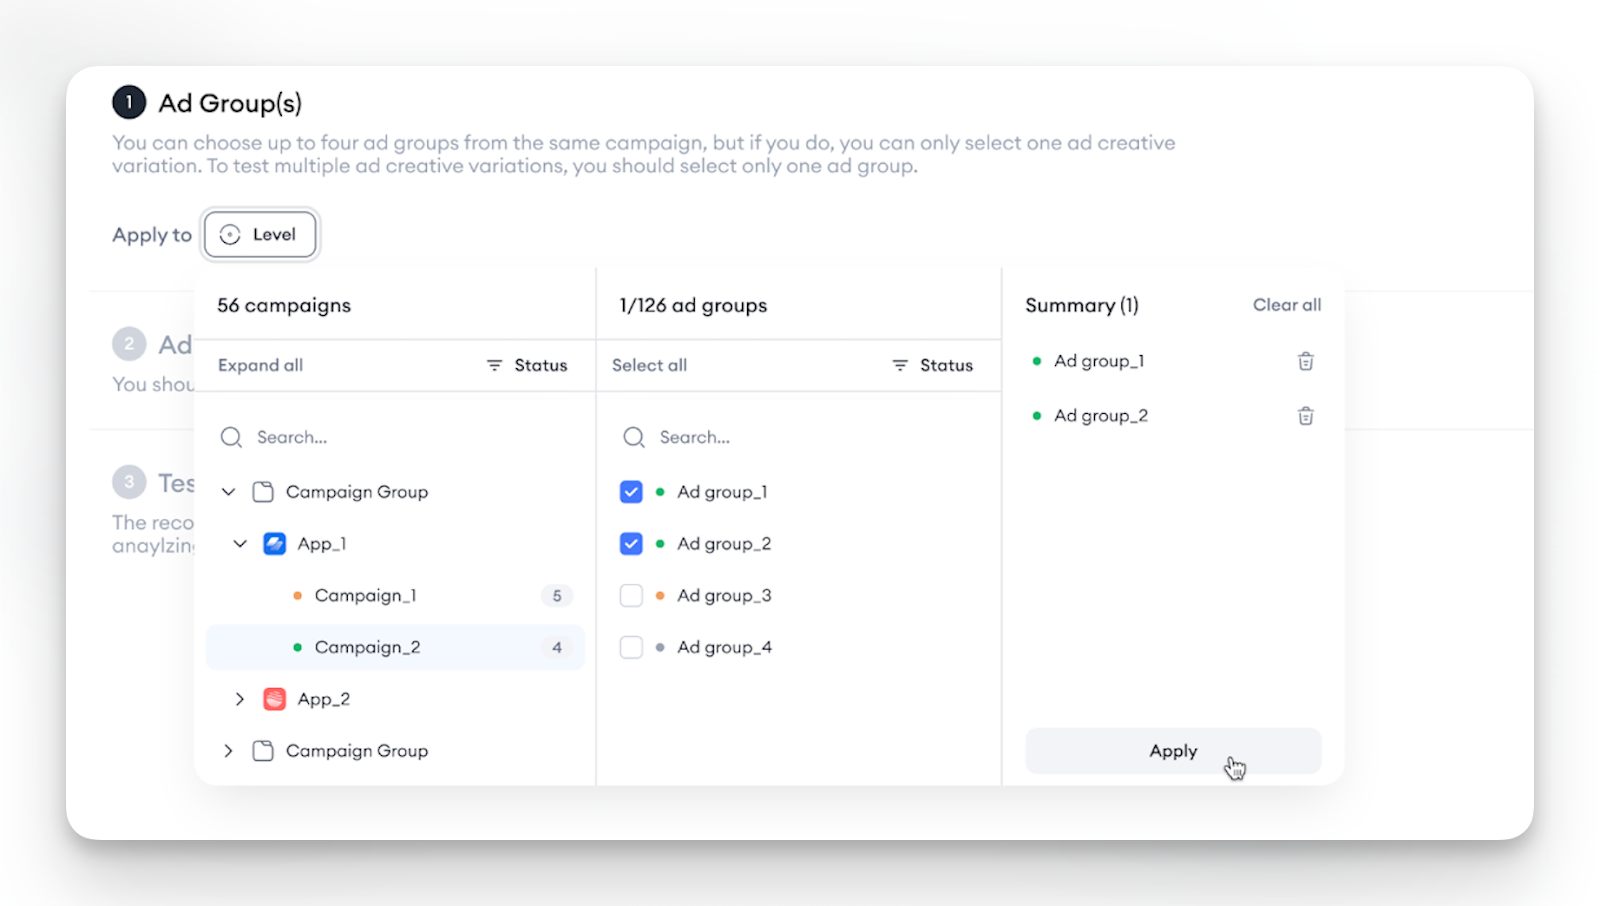Collapse the App_1 tree node

(x=240, y=544)
